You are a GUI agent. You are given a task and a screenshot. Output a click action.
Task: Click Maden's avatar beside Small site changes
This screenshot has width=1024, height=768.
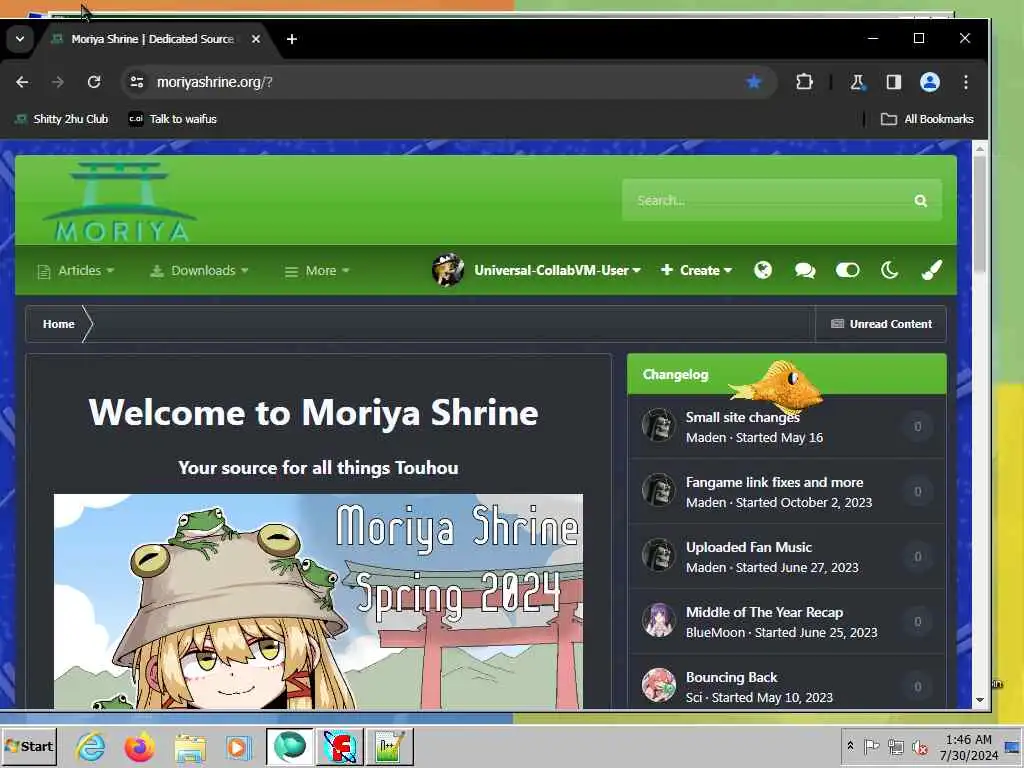[658, 426]
